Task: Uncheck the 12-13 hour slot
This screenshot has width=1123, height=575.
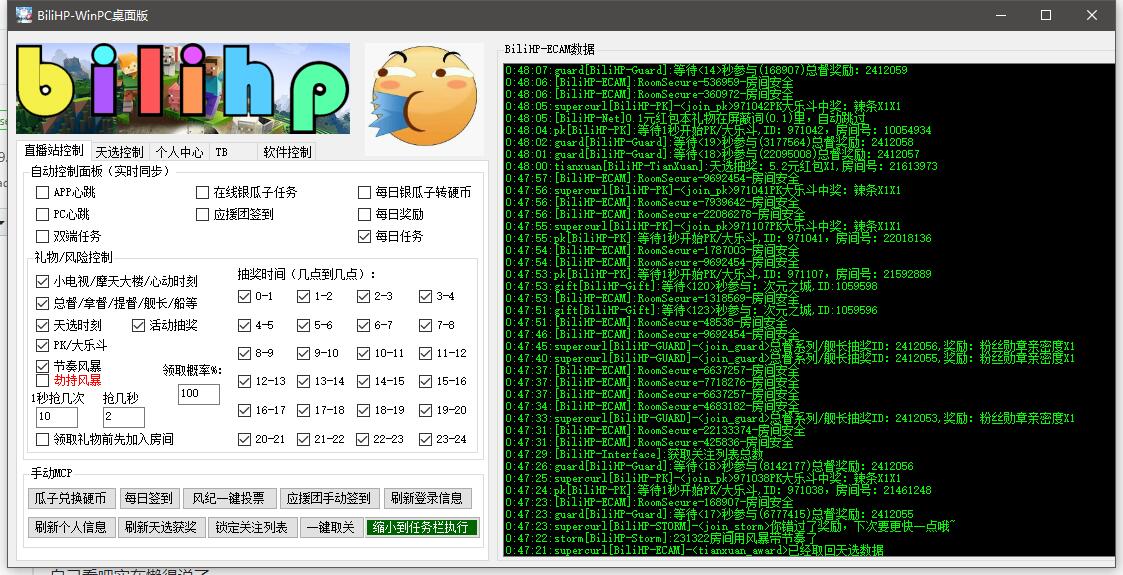Action: pyautogui.click(x=244, y=381)
